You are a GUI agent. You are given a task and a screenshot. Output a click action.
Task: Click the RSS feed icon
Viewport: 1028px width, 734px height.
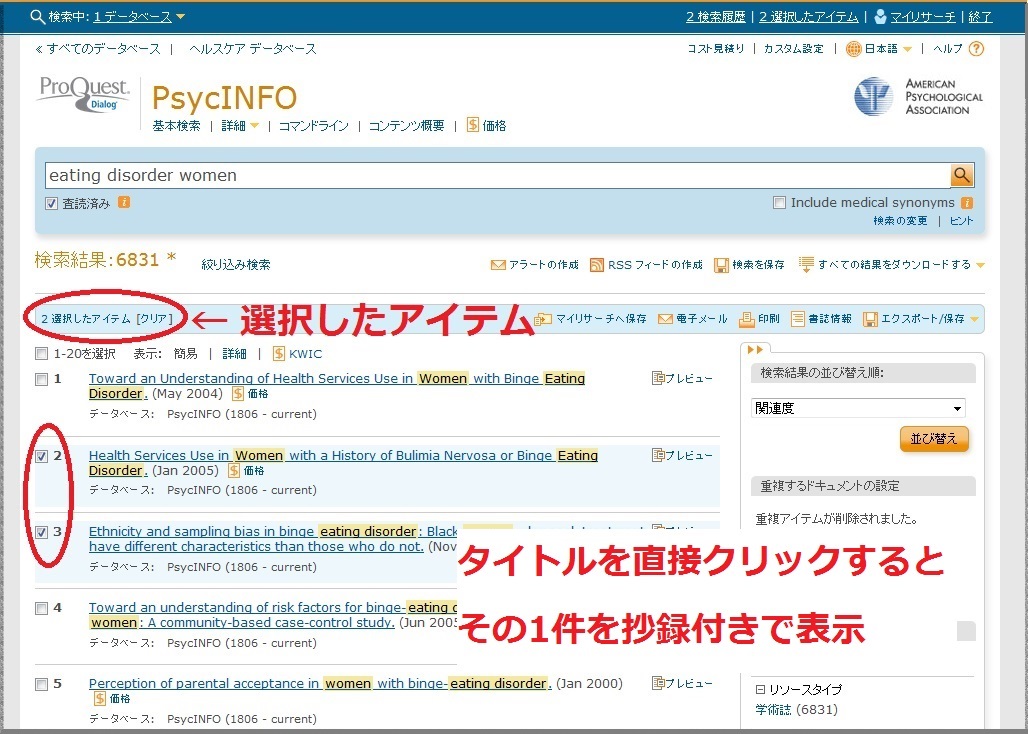597,265
